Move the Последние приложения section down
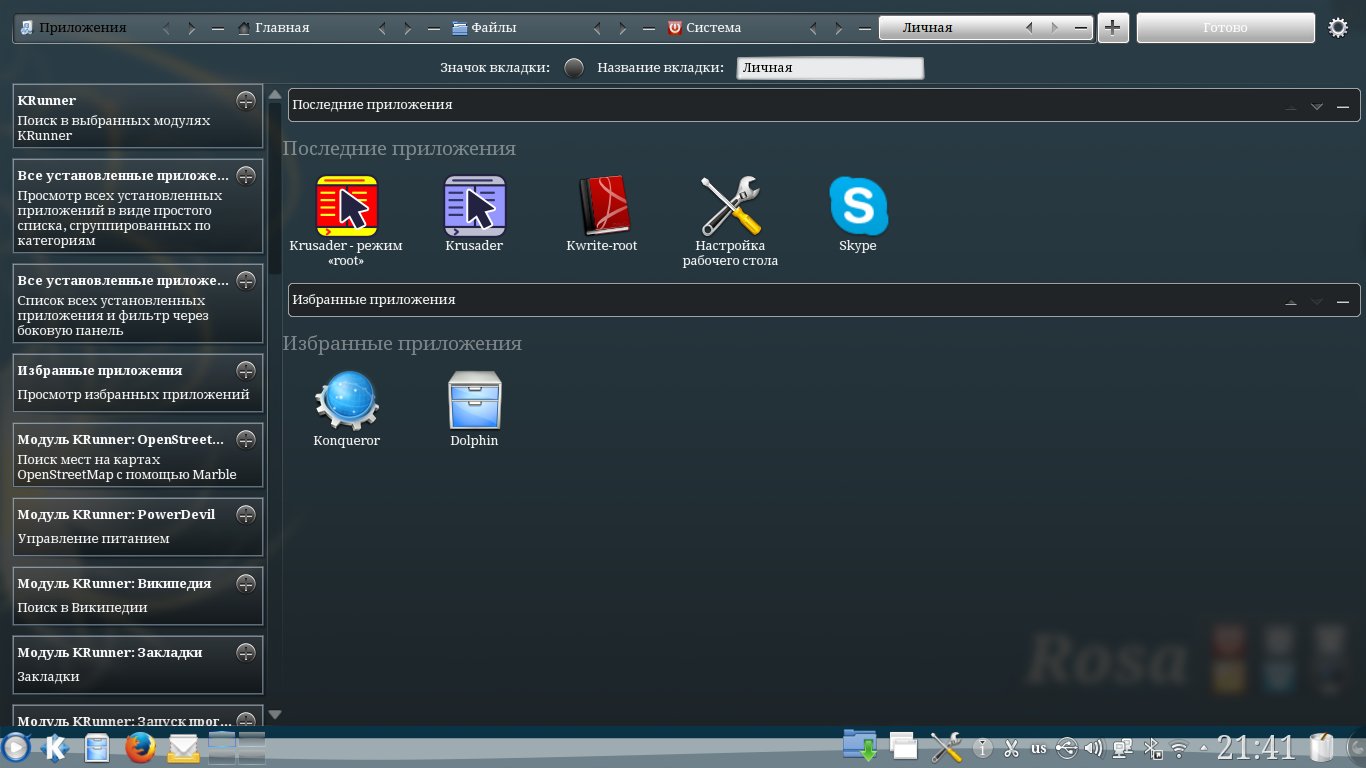 (x=1317, y=106)
